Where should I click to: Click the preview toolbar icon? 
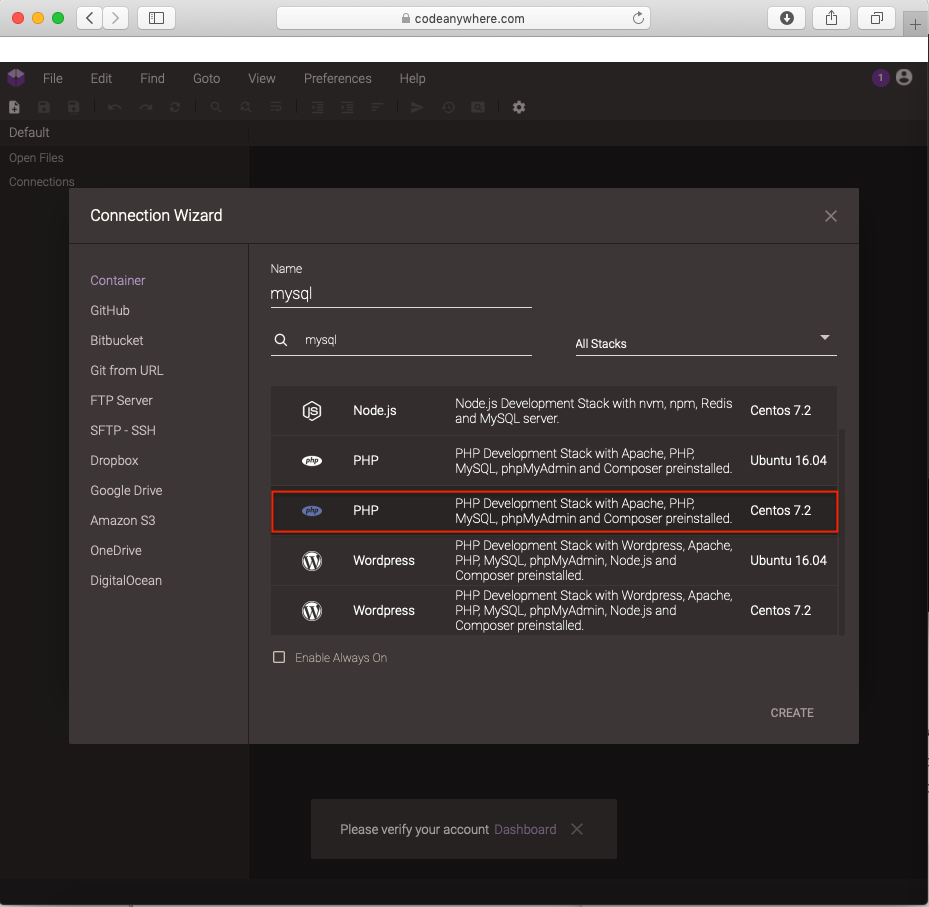click(x=478, y=107)
